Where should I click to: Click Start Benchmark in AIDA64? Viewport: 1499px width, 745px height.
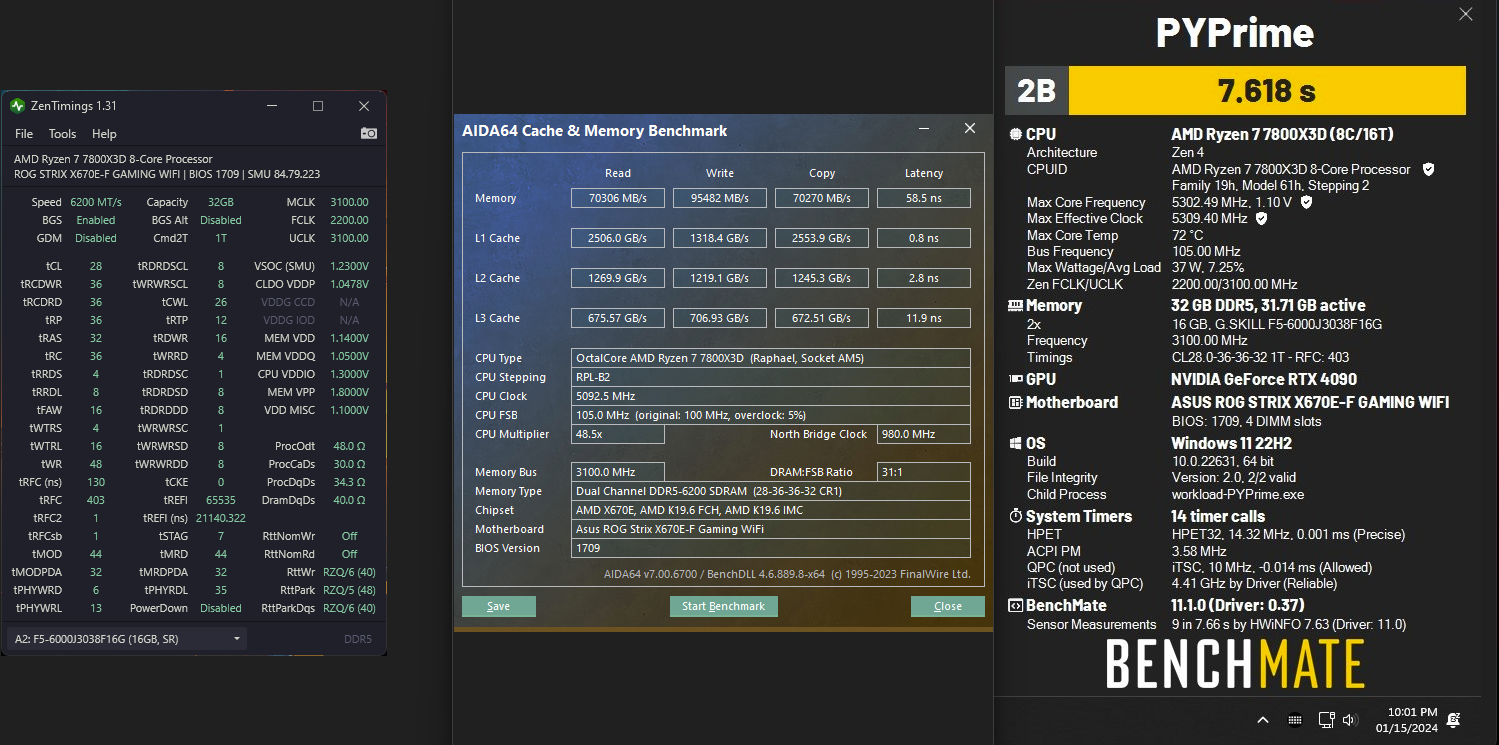click(723, 606)
